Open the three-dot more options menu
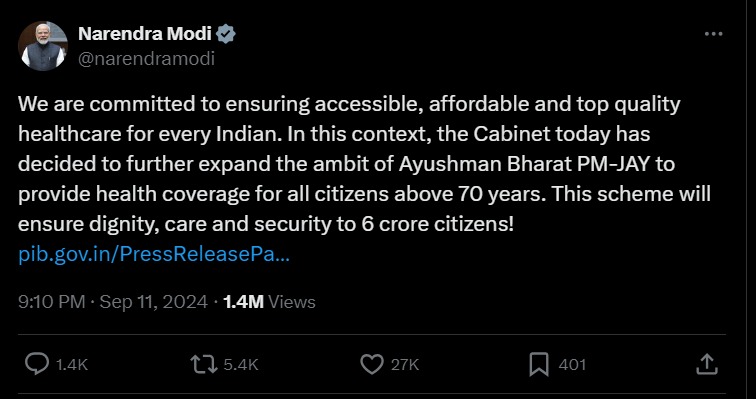This screenshot has height=399, width=756. [x=713, y=34]
